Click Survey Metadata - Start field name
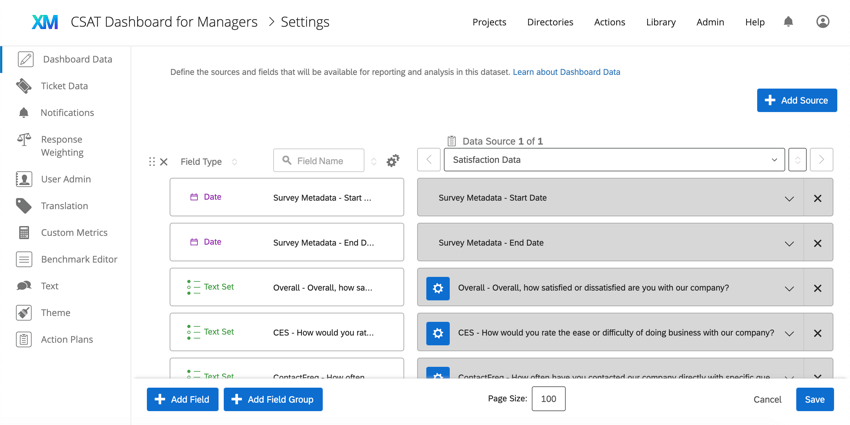 click(x=322, y=198)
